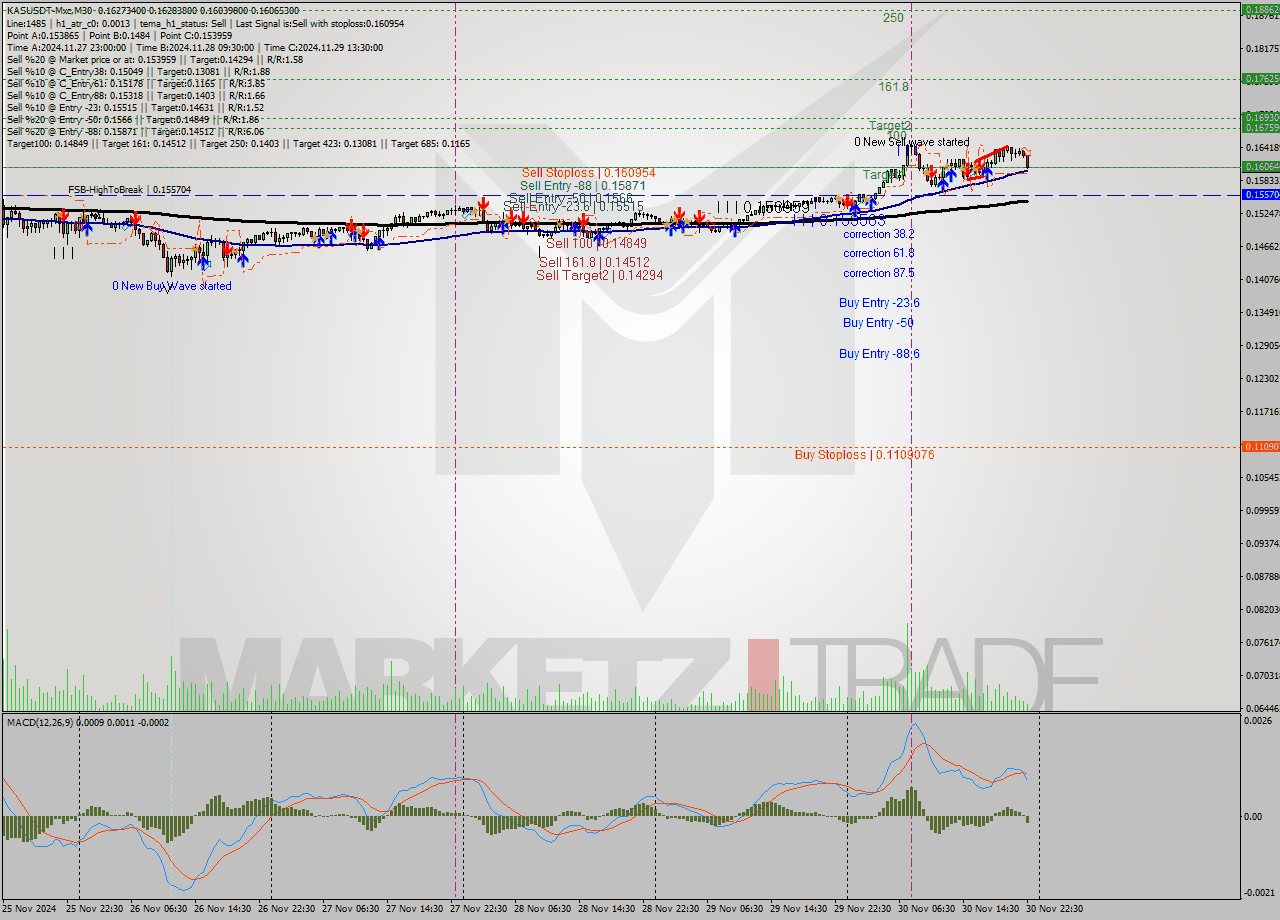1280x920 pixels.
Task: Click the 'Sell %10 @ Entry -23: 0.15515' line
Action: pyautogui.click(x=135, y=107)
